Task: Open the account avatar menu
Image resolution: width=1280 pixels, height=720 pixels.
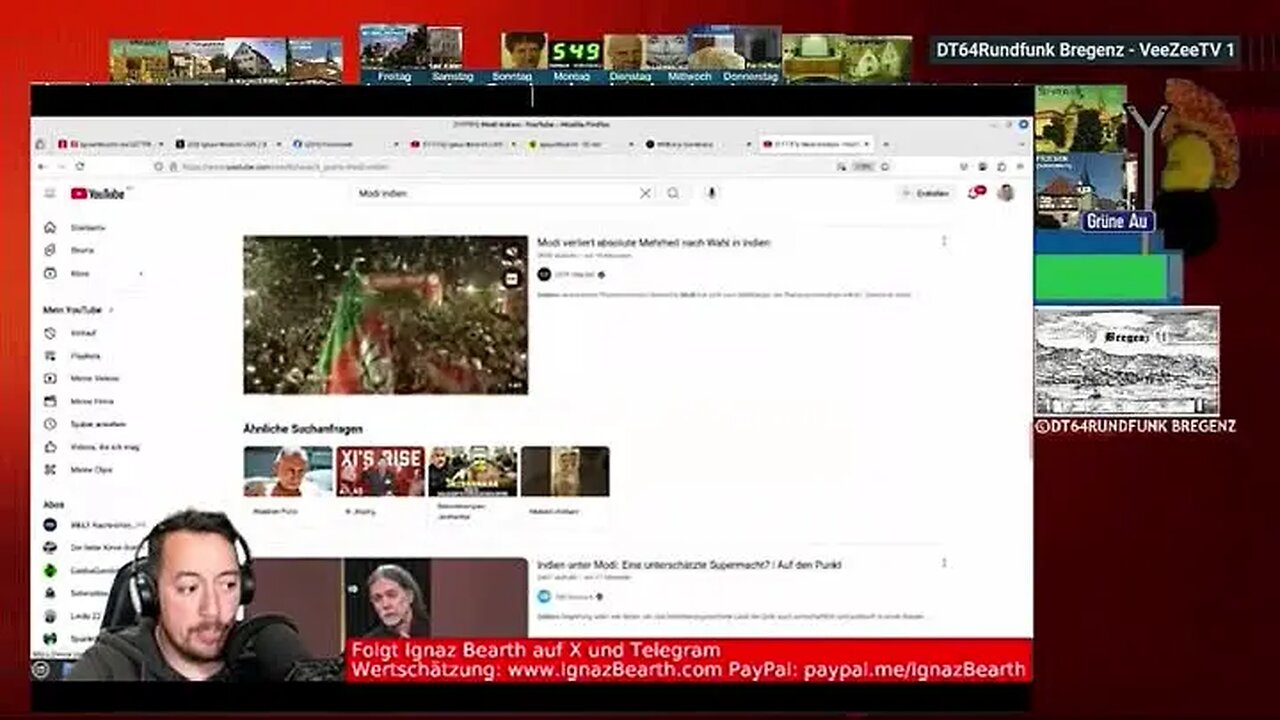Action: [x=1005, y=193]
